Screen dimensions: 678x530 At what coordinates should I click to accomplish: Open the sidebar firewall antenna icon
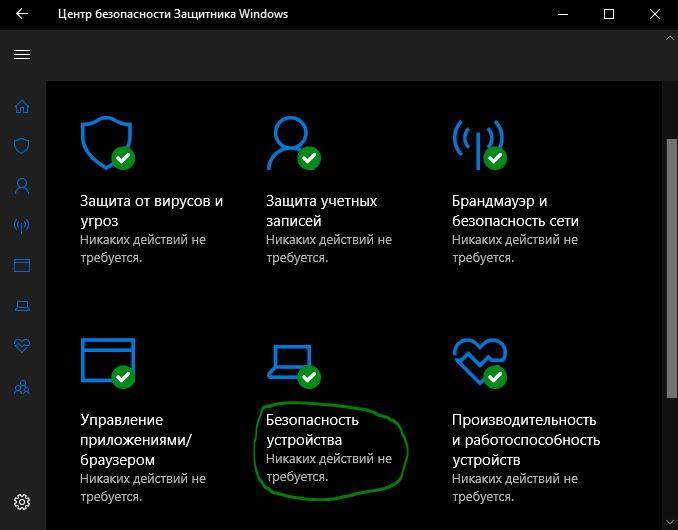22,225
